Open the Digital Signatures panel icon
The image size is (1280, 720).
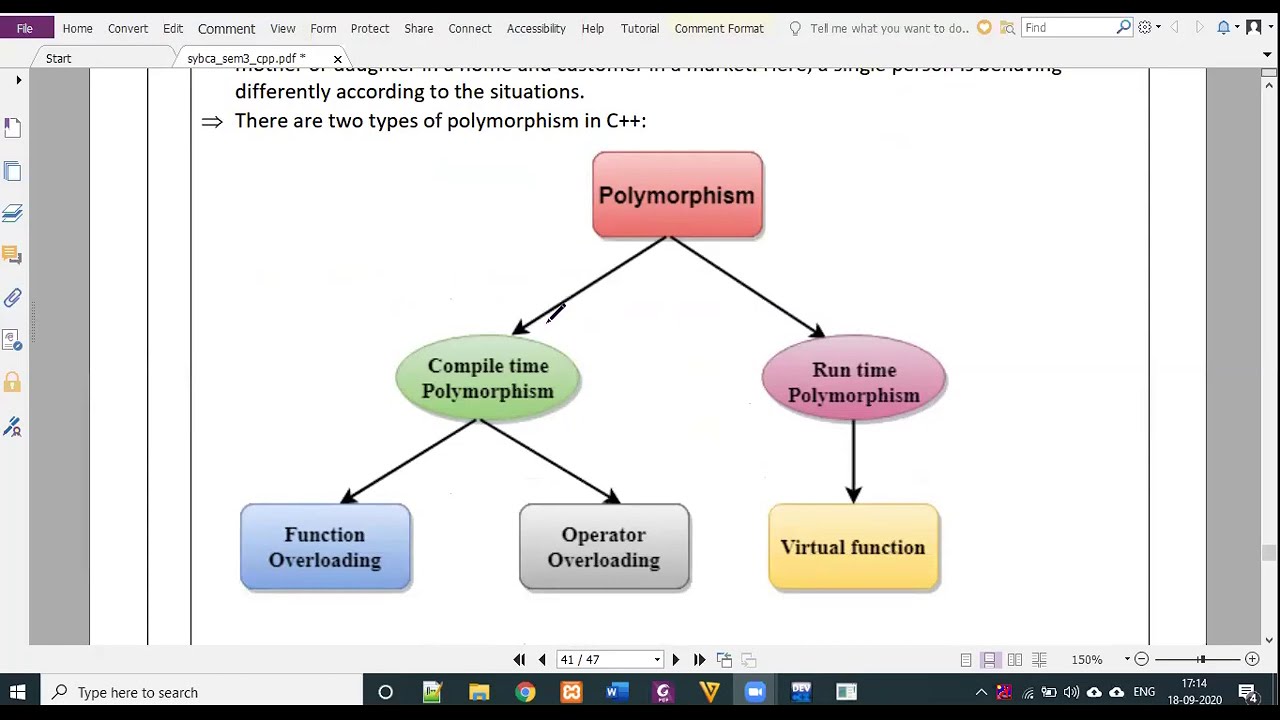pyautogui.click(x=12, y=341)
